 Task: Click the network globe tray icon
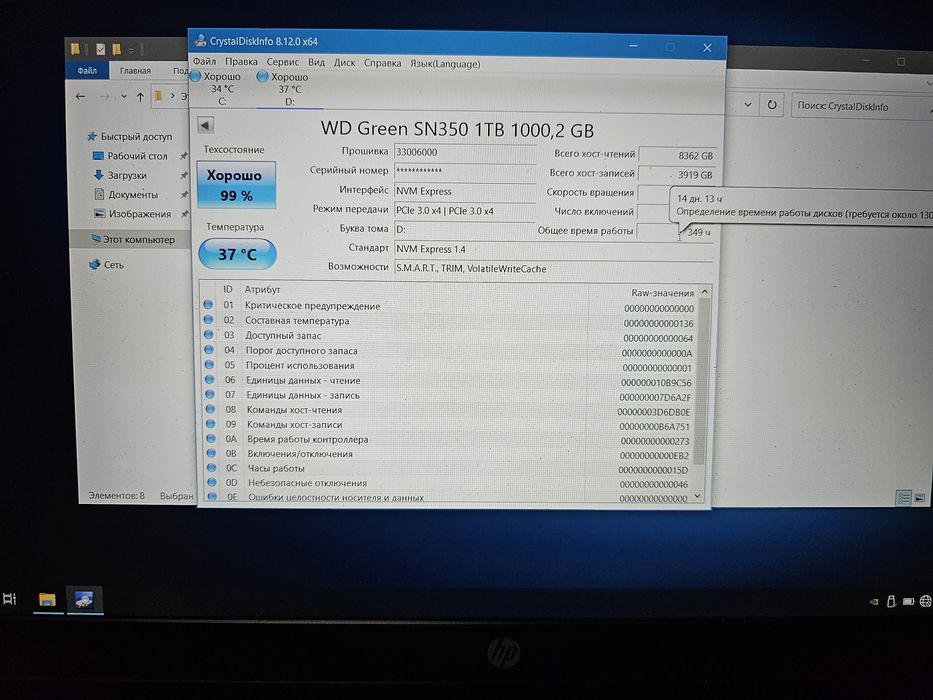pos(925,601)
